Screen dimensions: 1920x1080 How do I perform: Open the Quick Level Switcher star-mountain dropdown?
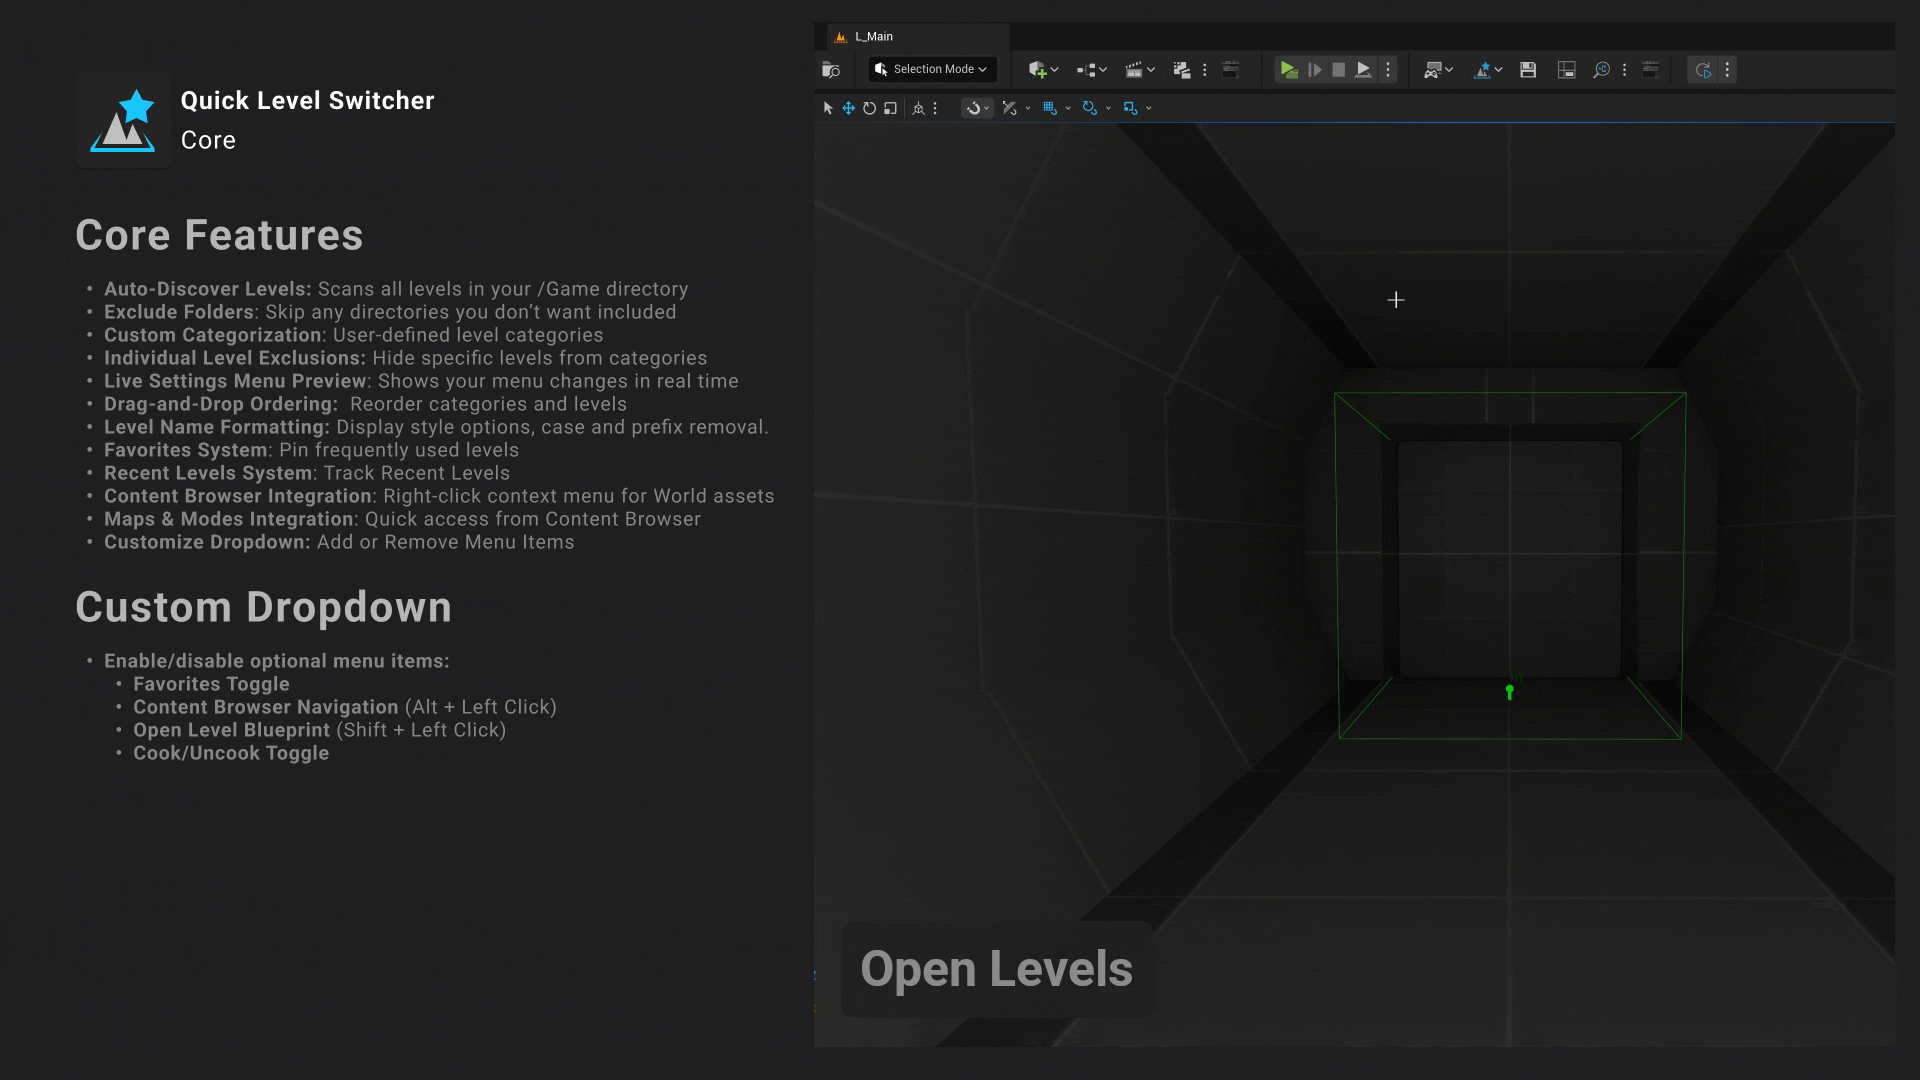[x=1488, y=70]
